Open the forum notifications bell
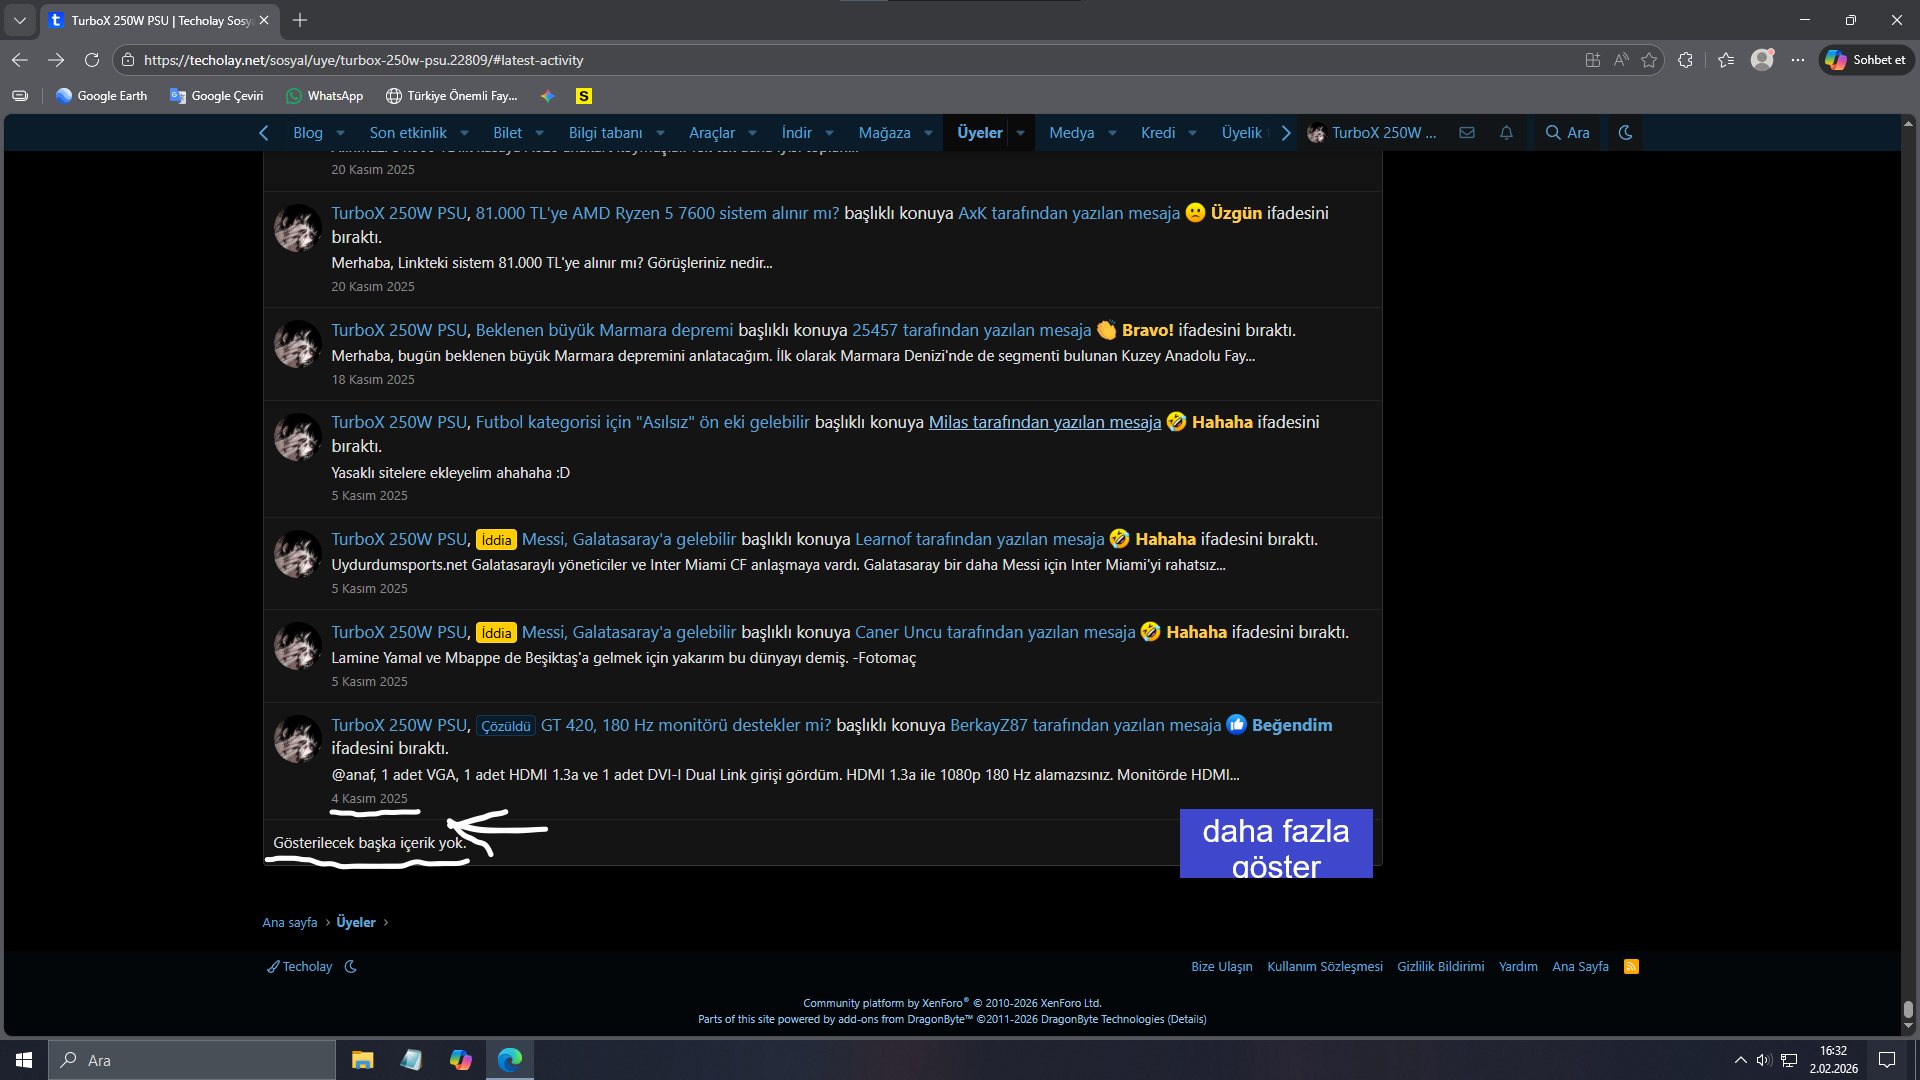This screenshot has width=1920, height=1080. click(1506, 132)
